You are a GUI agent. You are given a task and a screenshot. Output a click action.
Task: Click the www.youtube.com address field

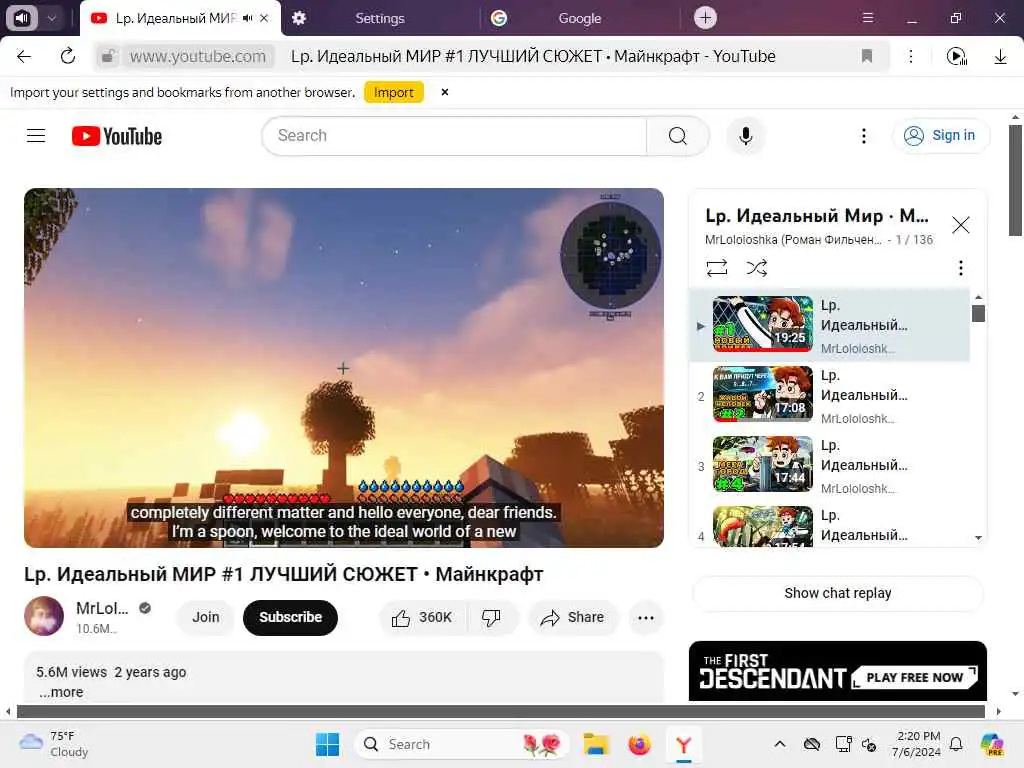click(x=198, y=56)
